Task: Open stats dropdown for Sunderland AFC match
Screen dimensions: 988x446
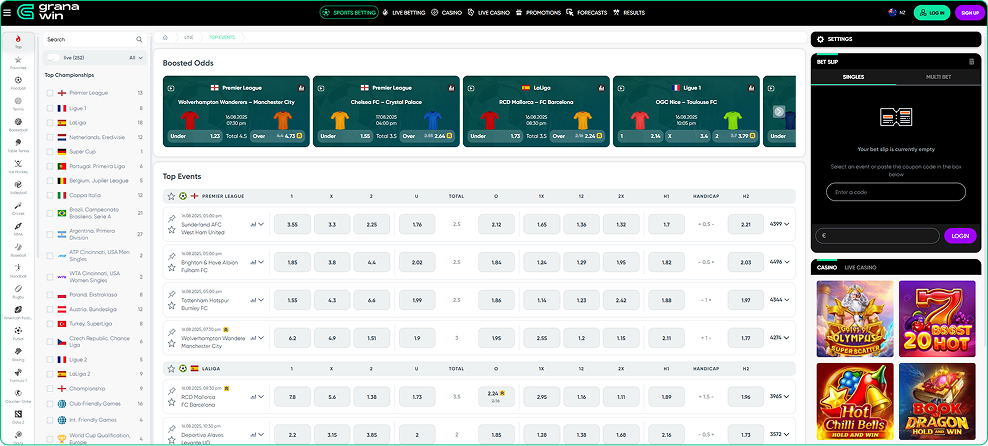Action: pyautogui.click(x=257, y=224)
